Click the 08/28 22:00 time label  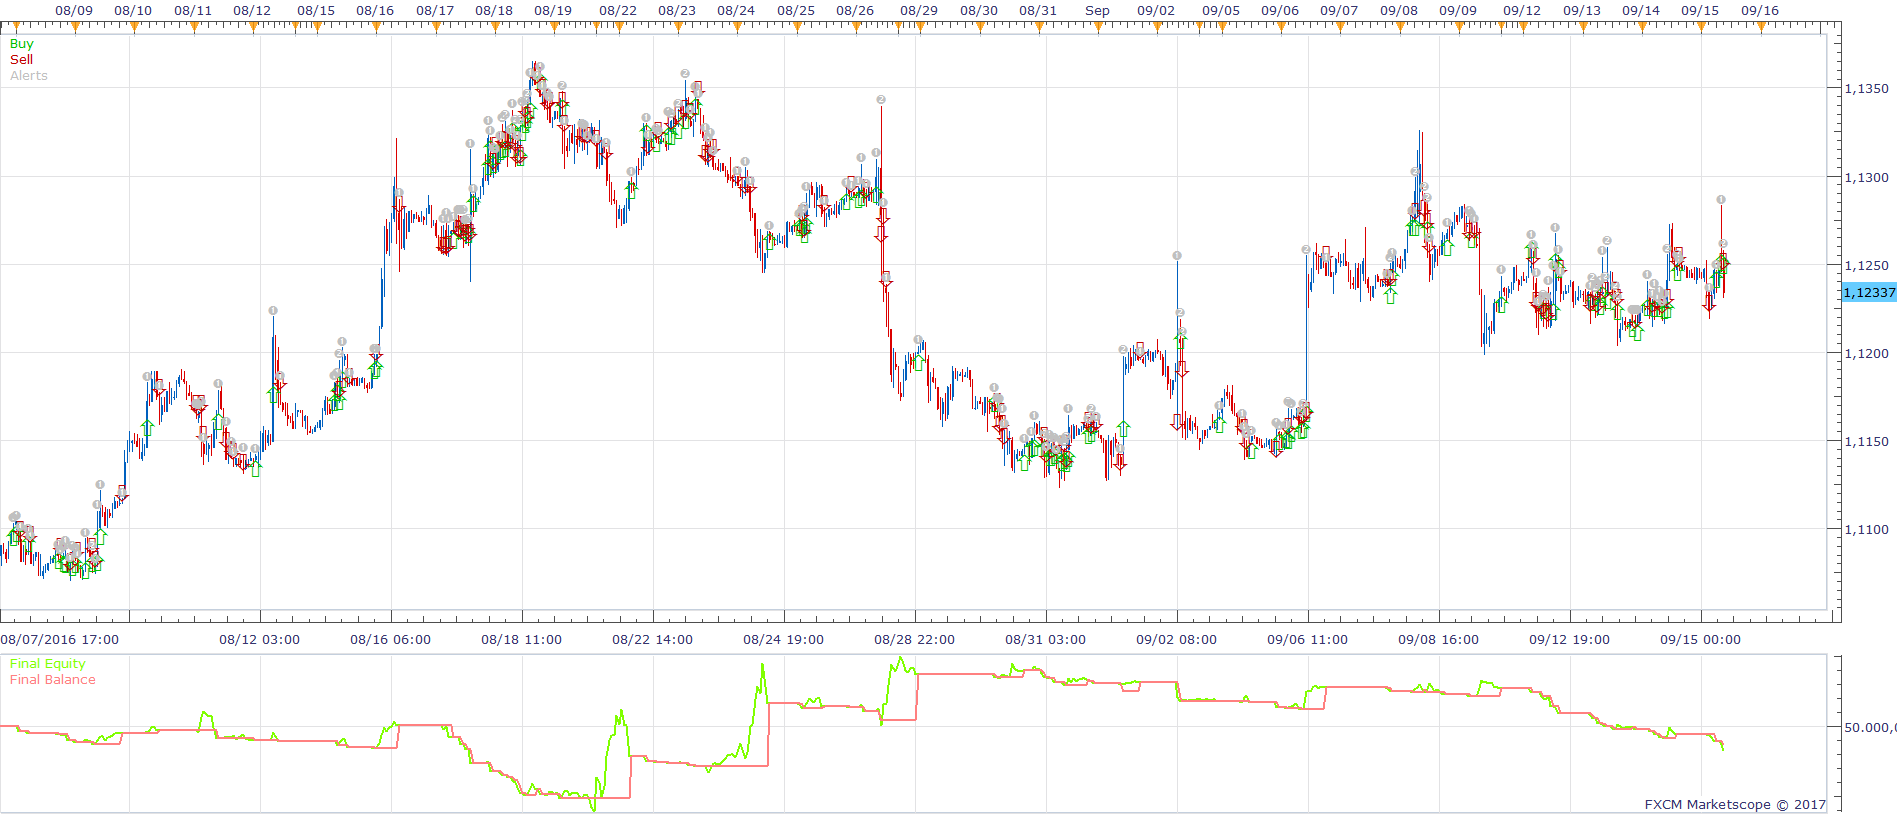point(914,640)
